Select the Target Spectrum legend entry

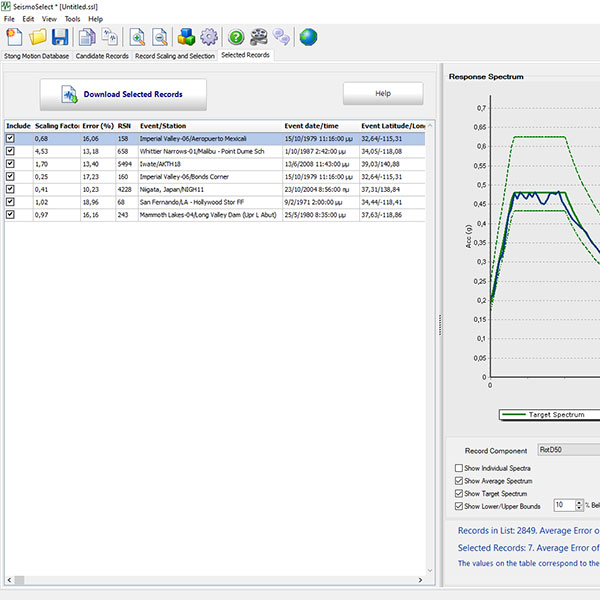(550, 414)
